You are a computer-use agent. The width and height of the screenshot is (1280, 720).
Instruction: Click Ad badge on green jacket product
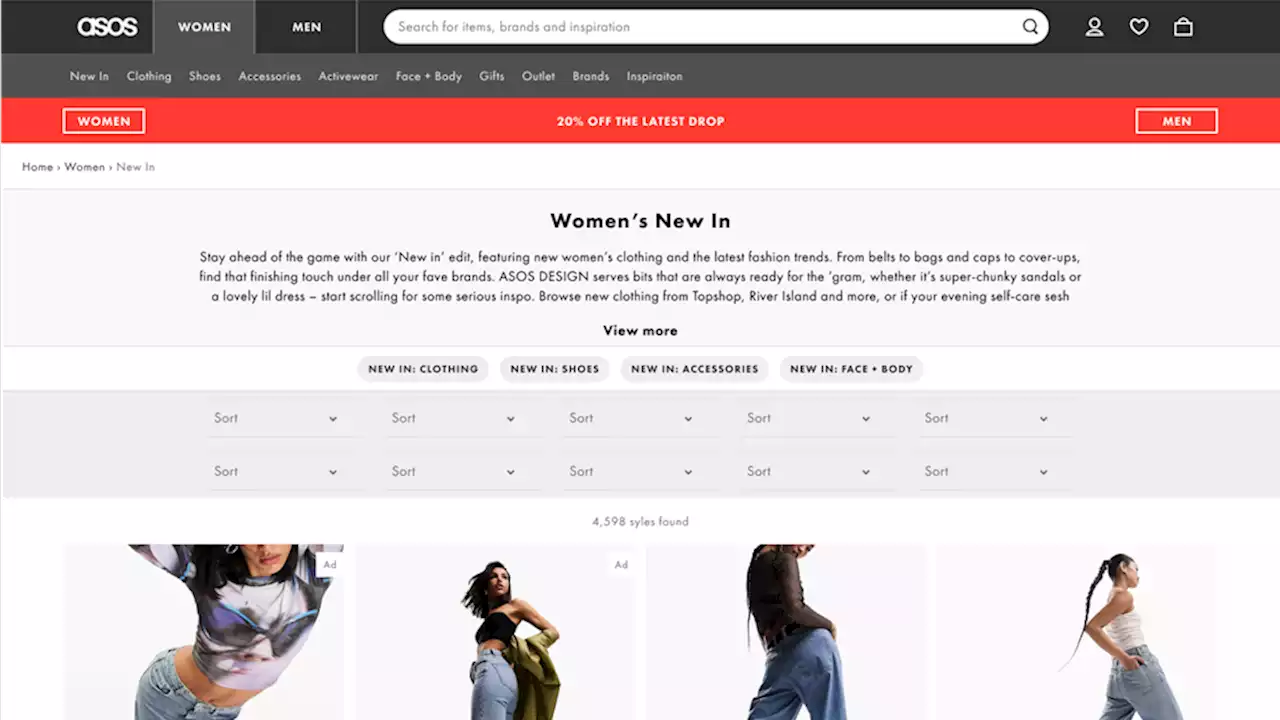621,565
